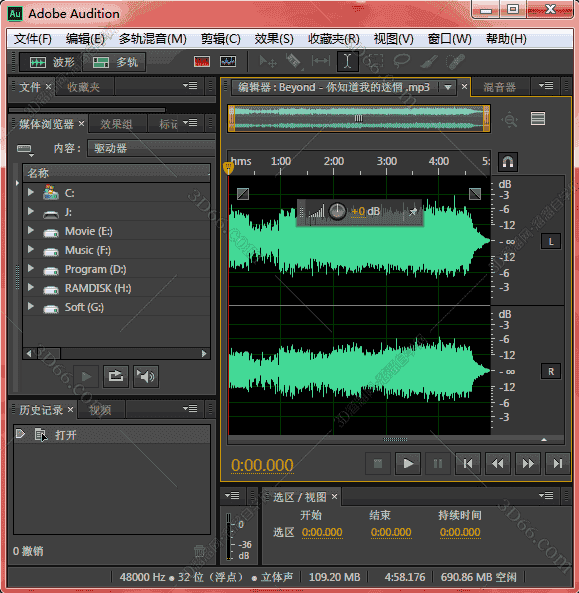
Task: Select the Slip tool
Action: [321, 61]
